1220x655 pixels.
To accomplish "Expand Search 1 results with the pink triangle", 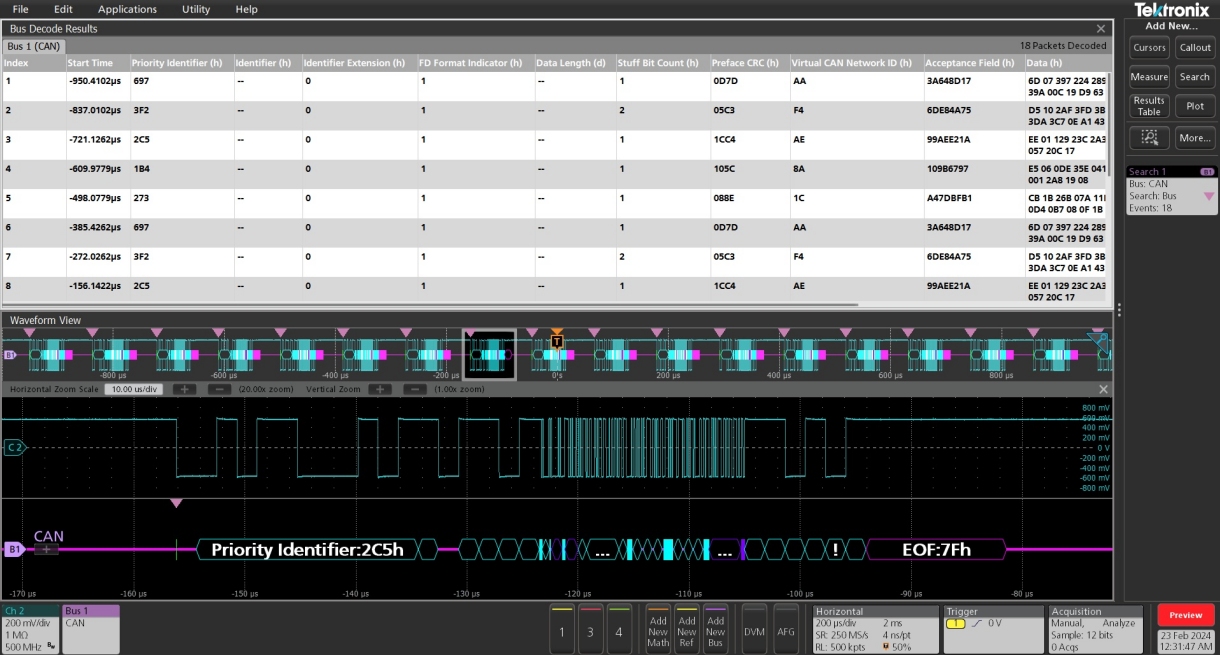I will (1209, 198).
